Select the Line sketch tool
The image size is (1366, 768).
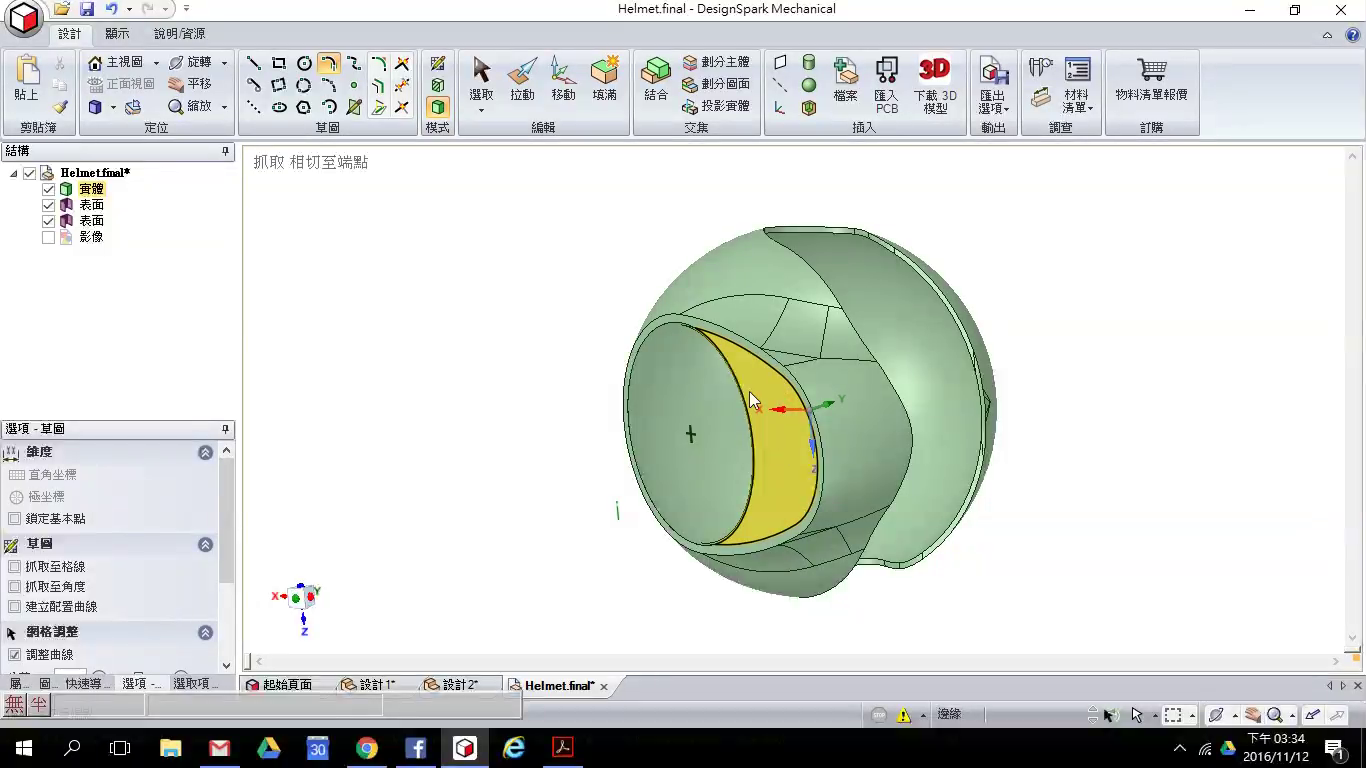(254, 63)
